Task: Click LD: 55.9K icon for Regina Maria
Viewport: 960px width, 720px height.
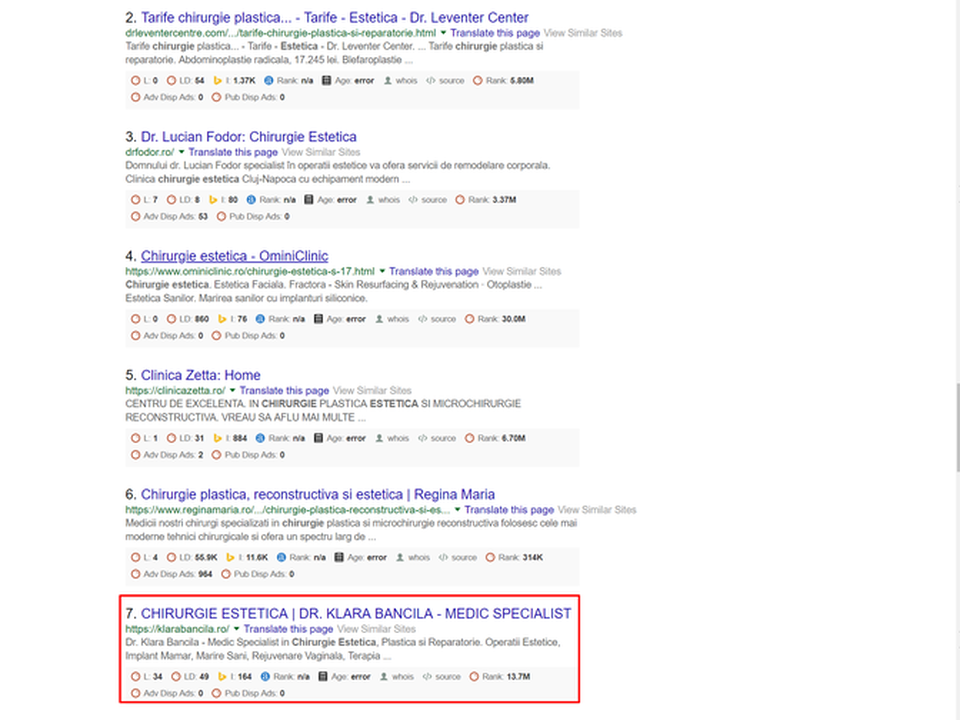Action: click(171, 557)
